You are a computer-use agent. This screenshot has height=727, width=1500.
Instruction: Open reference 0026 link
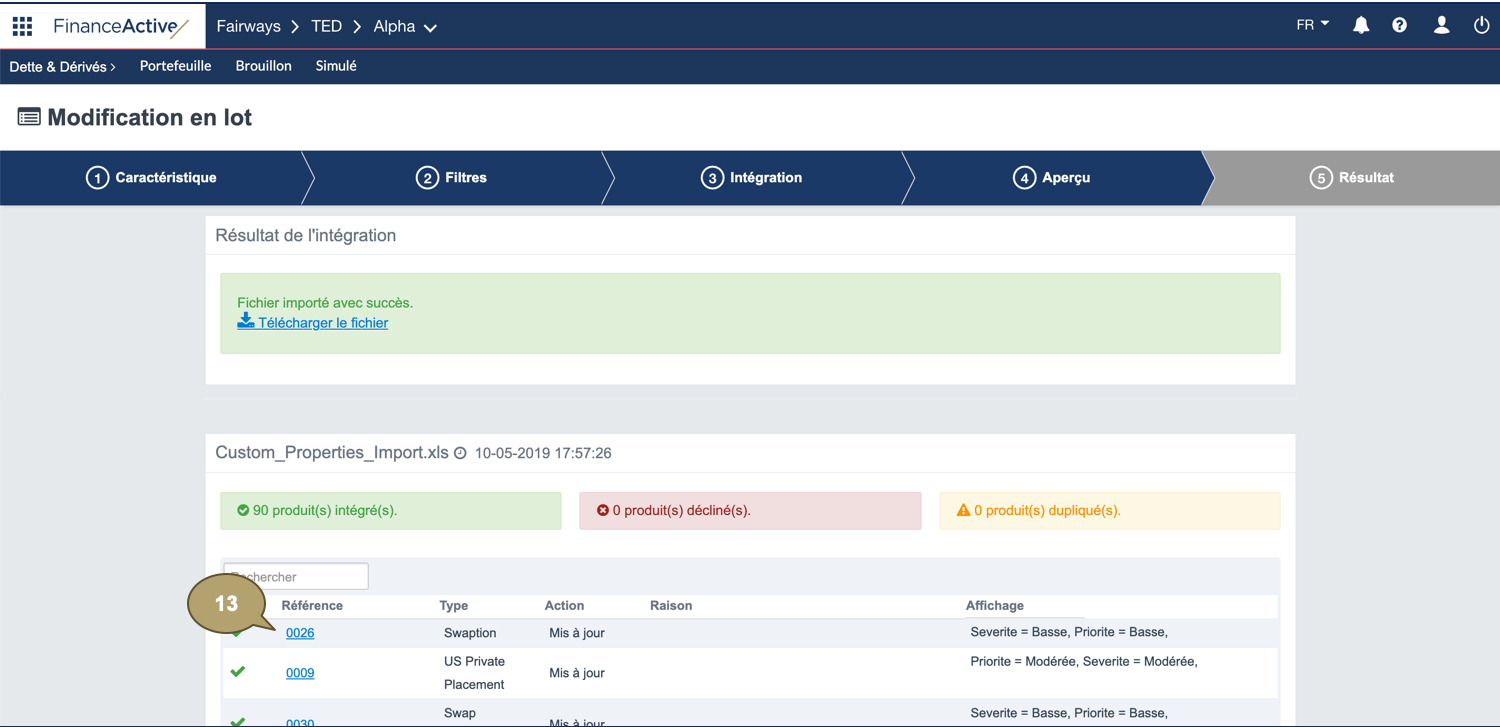pyautogui.click(x=300, y=633)
